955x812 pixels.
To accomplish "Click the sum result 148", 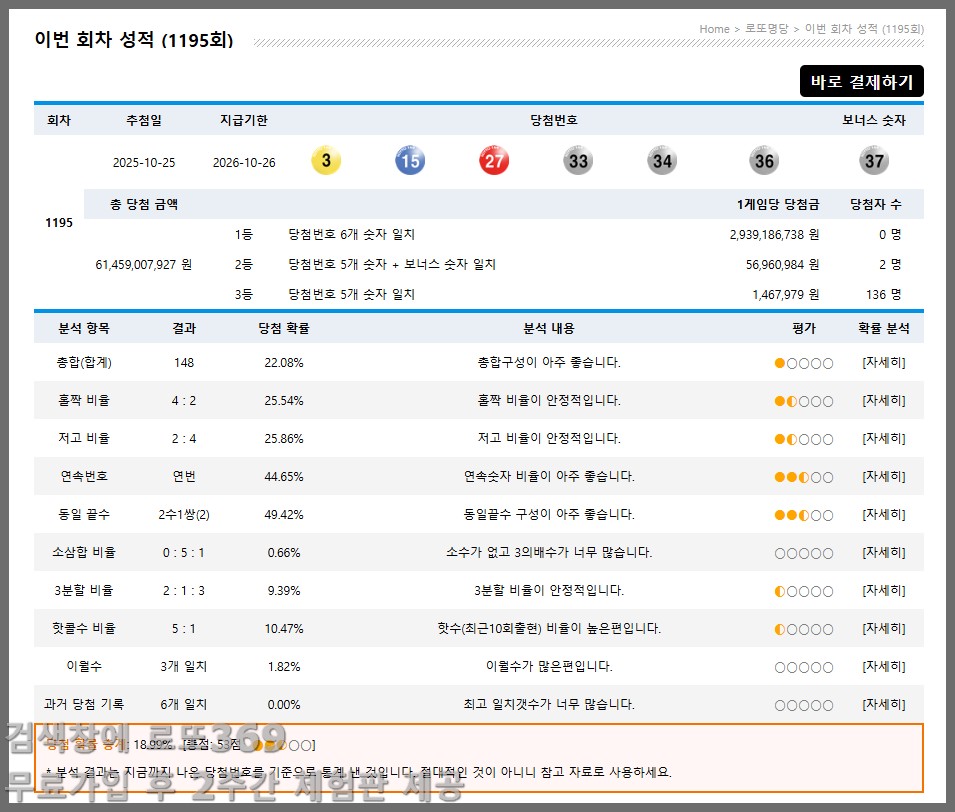I will [x=184, y=362].
